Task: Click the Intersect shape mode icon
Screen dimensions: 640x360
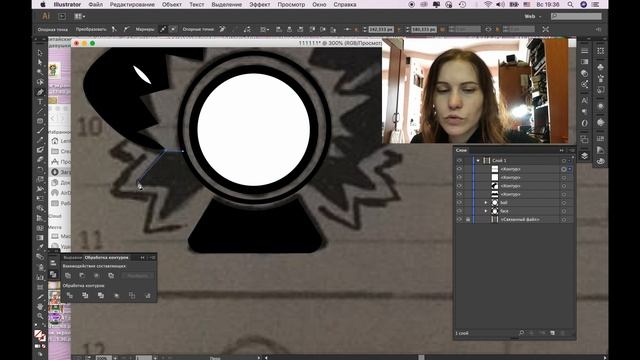Action: coord(97,276)
